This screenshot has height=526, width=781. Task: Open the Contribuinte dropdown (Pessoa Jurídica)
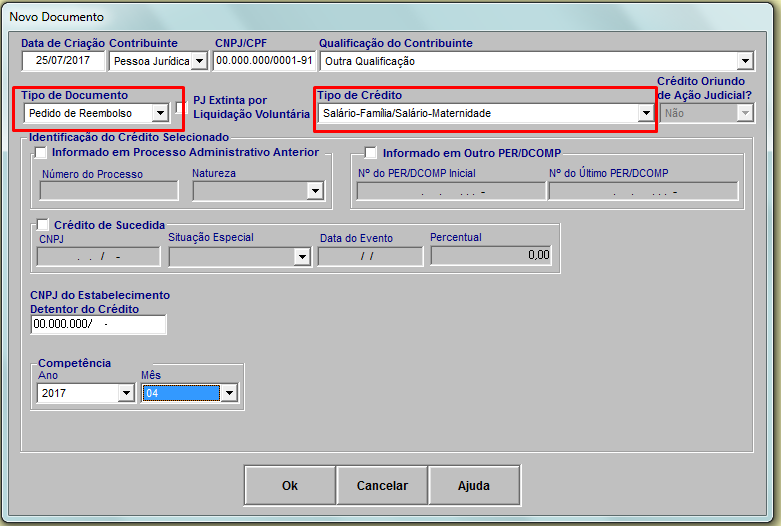tap(200, 61)
